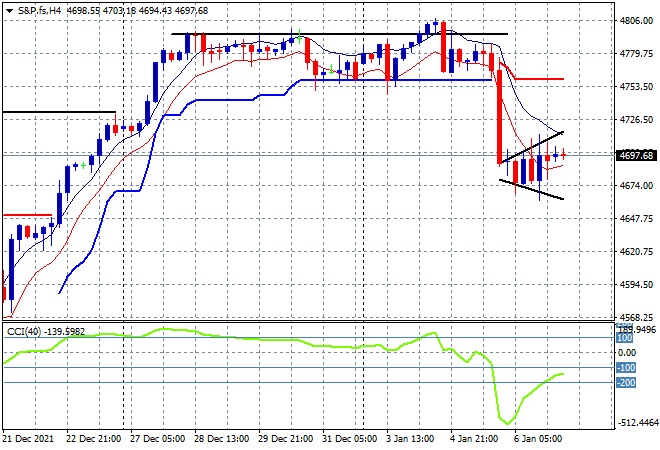This screenshot has height=450, width=660.
Task: Click the 22 Dec 21:00 time label
Action: (93, 439)
